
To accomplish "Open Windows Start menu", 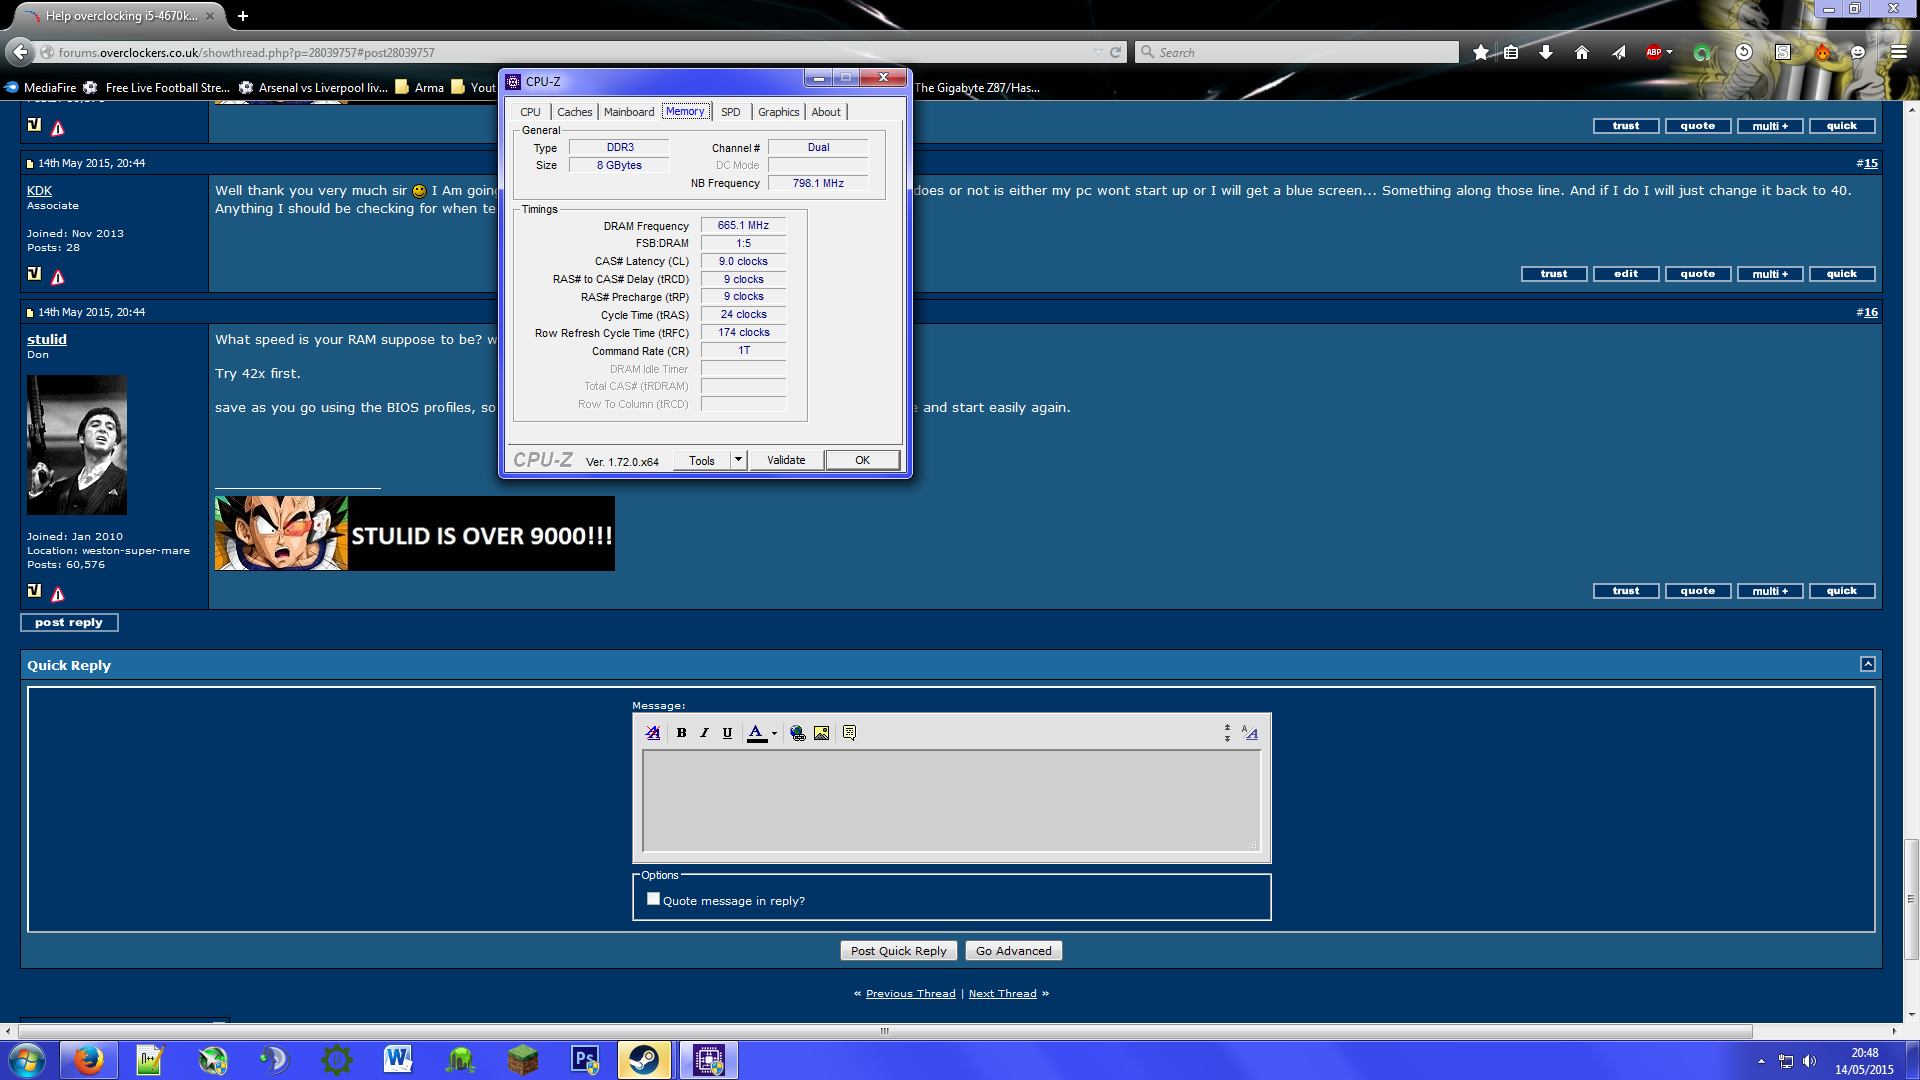I will [x=27, y=1060].
